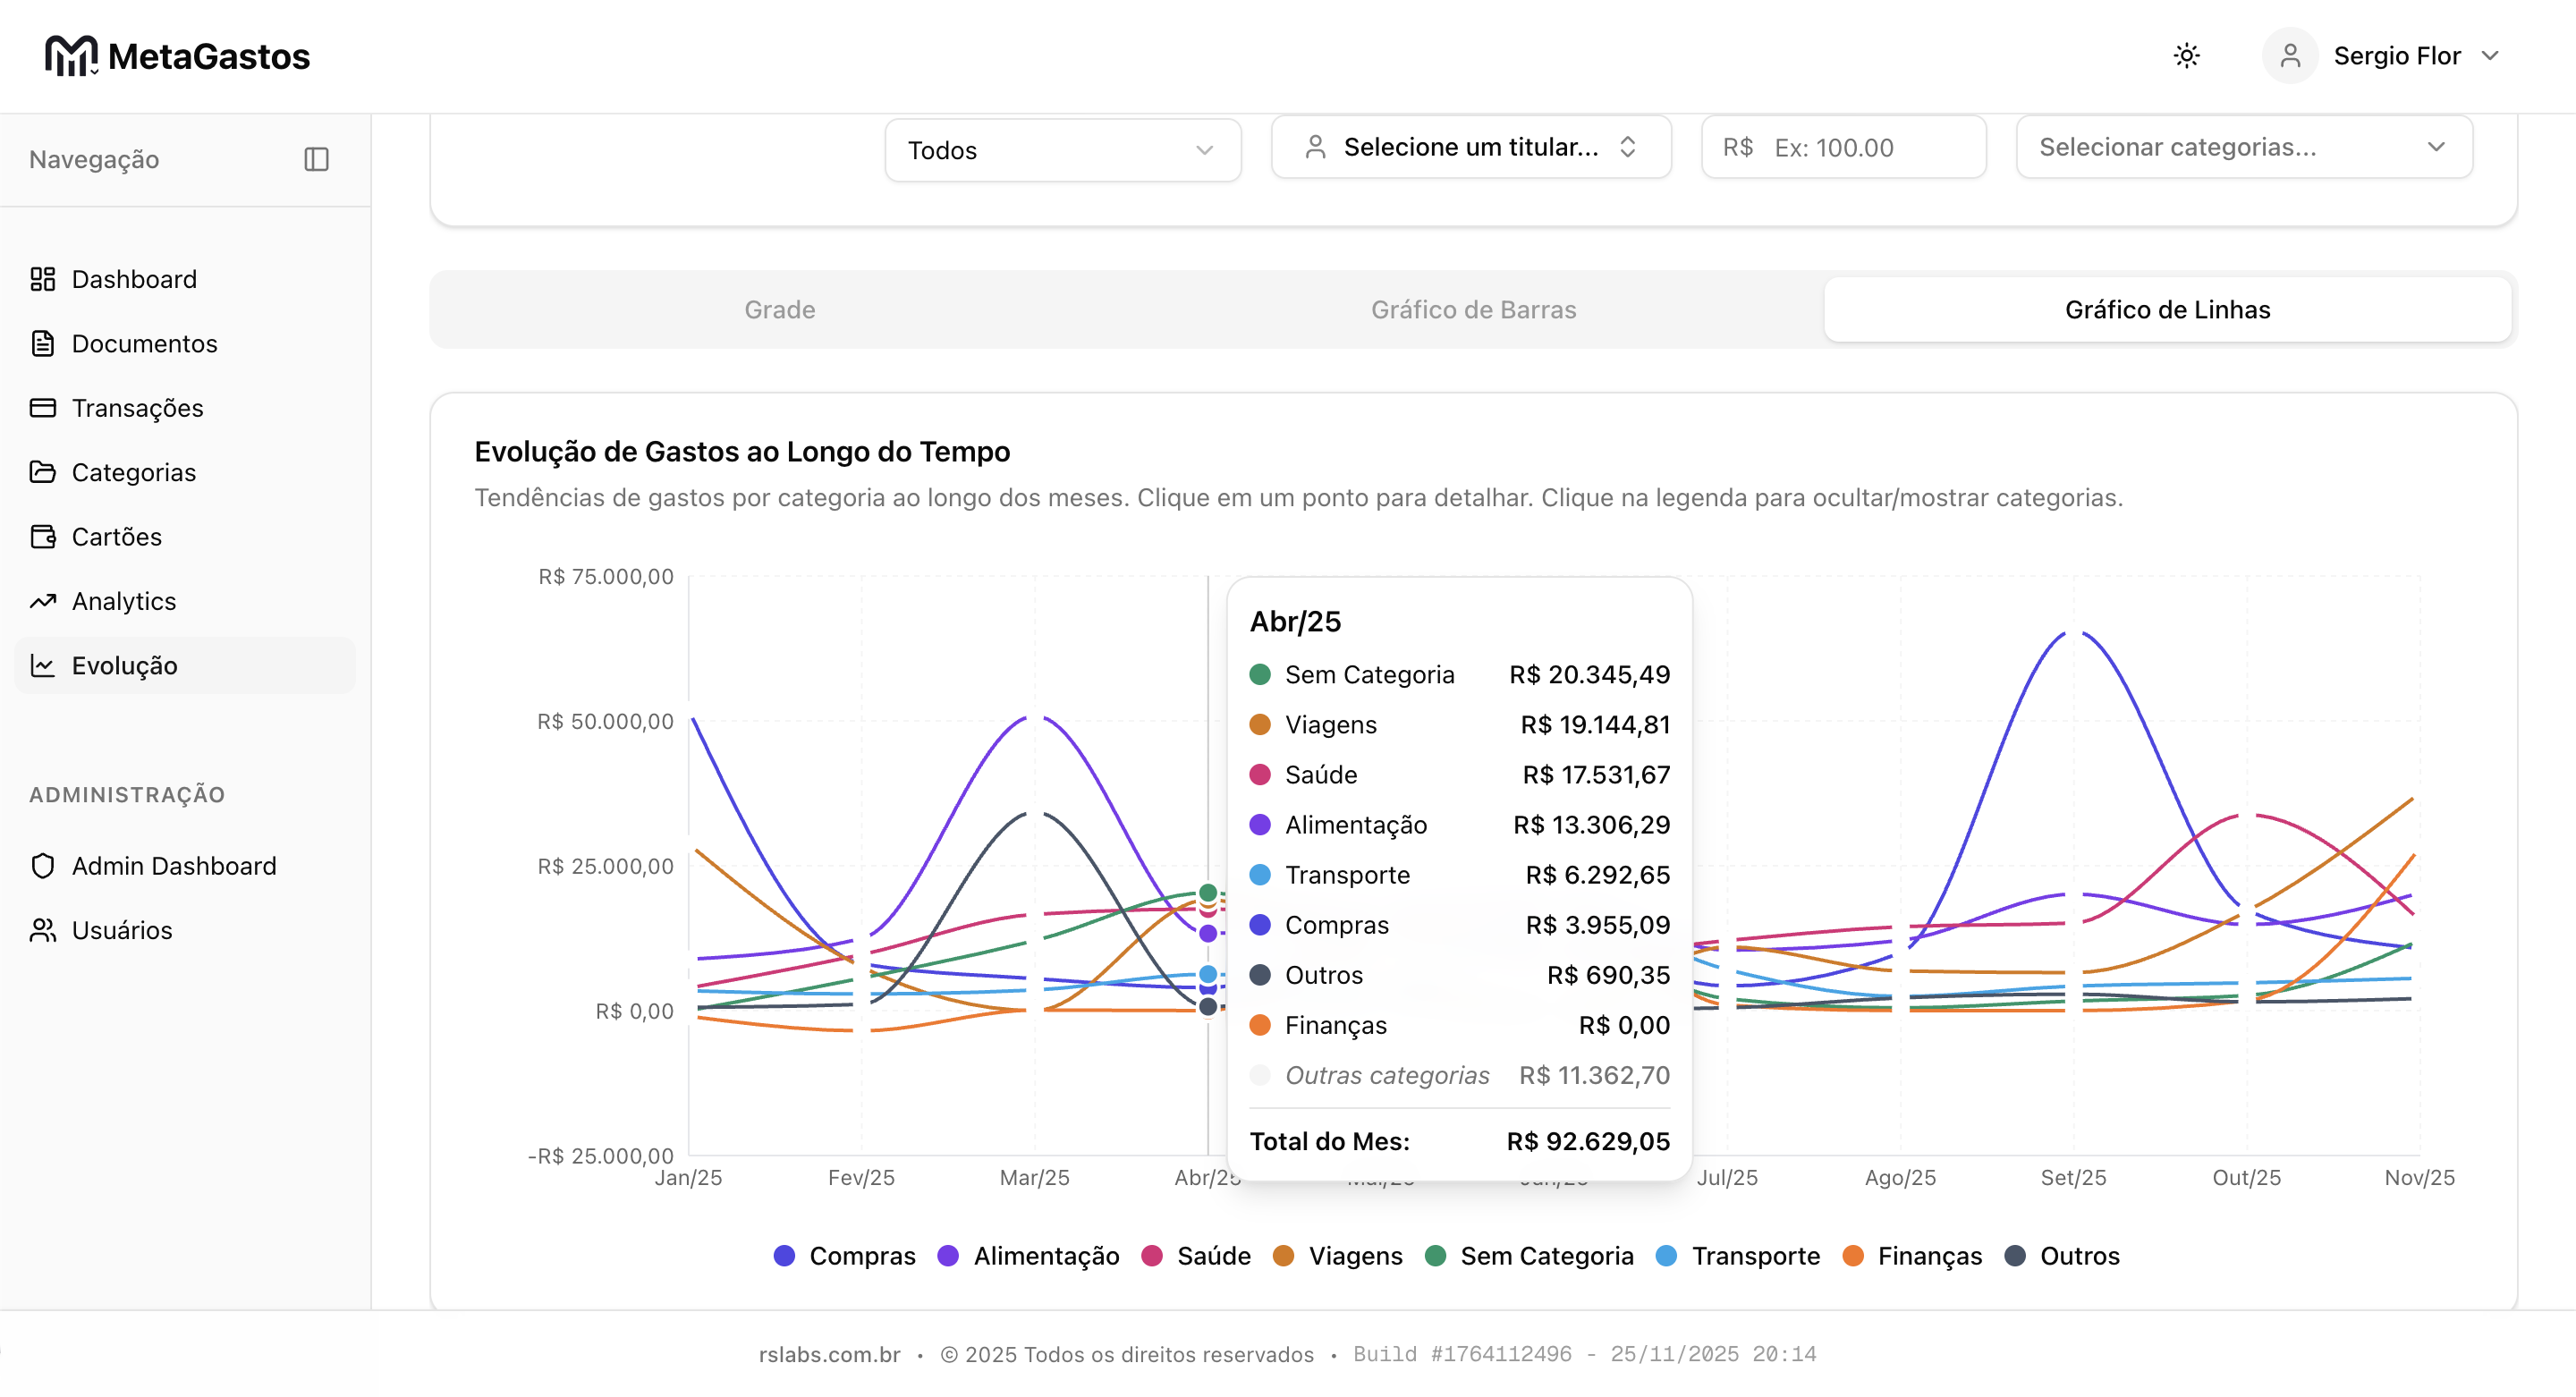Toggle light mode with the sun icon
The height and width of the screenshot is (1397, 2576).
(2187, 56)
